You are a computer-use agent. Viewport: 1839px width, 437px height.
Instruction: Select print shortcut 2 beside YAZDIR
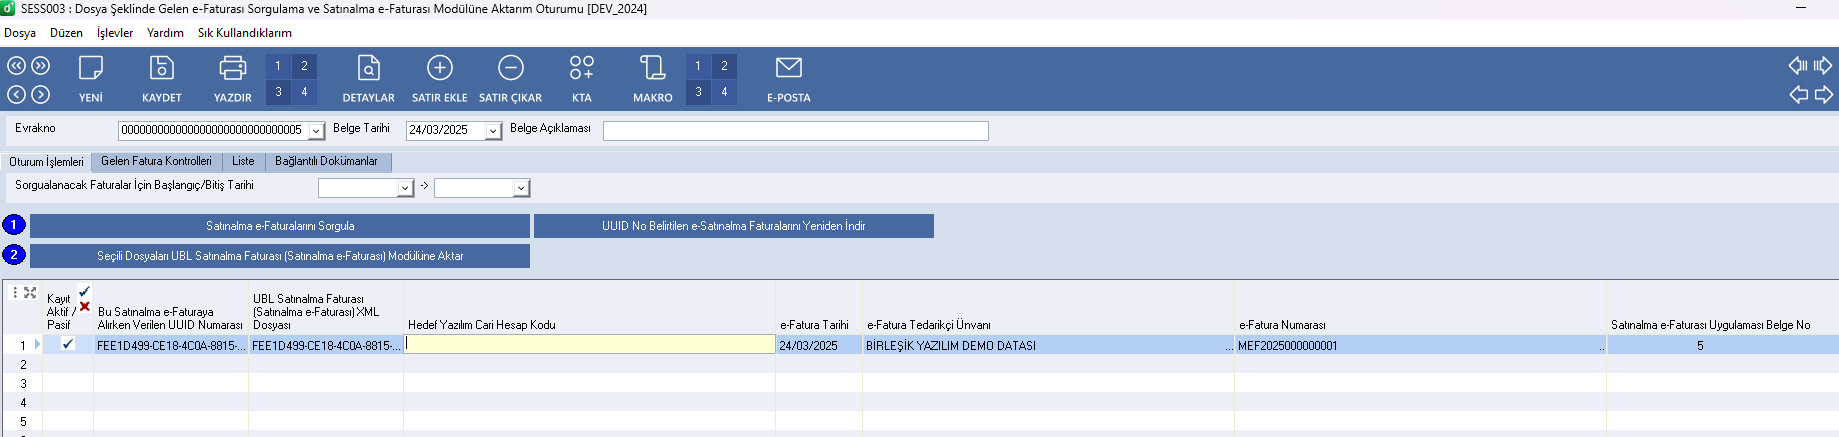304,66
